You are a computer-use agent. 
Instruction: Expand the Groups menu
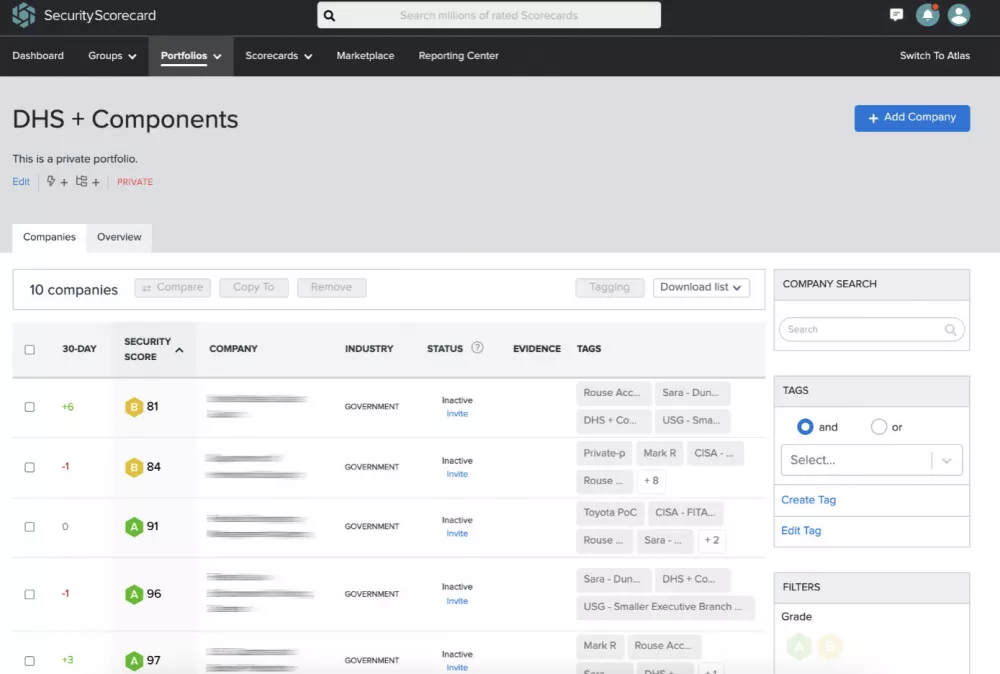[112, 56]
